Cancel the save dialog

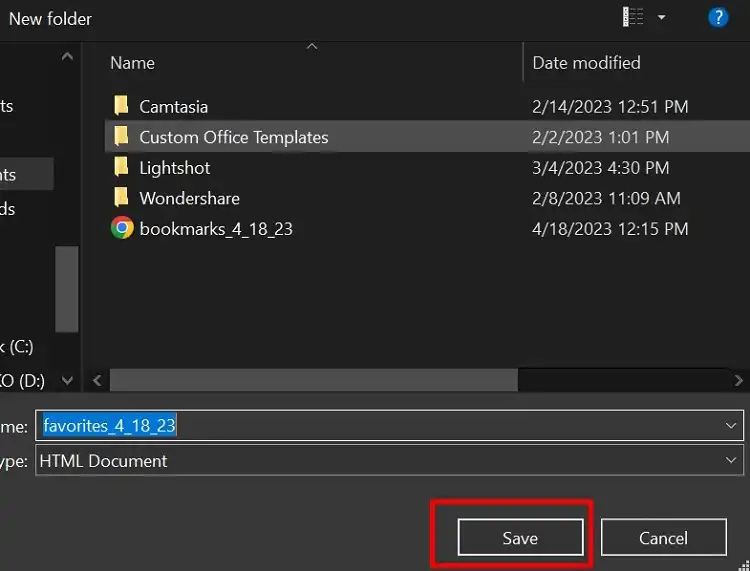(663, 538)
